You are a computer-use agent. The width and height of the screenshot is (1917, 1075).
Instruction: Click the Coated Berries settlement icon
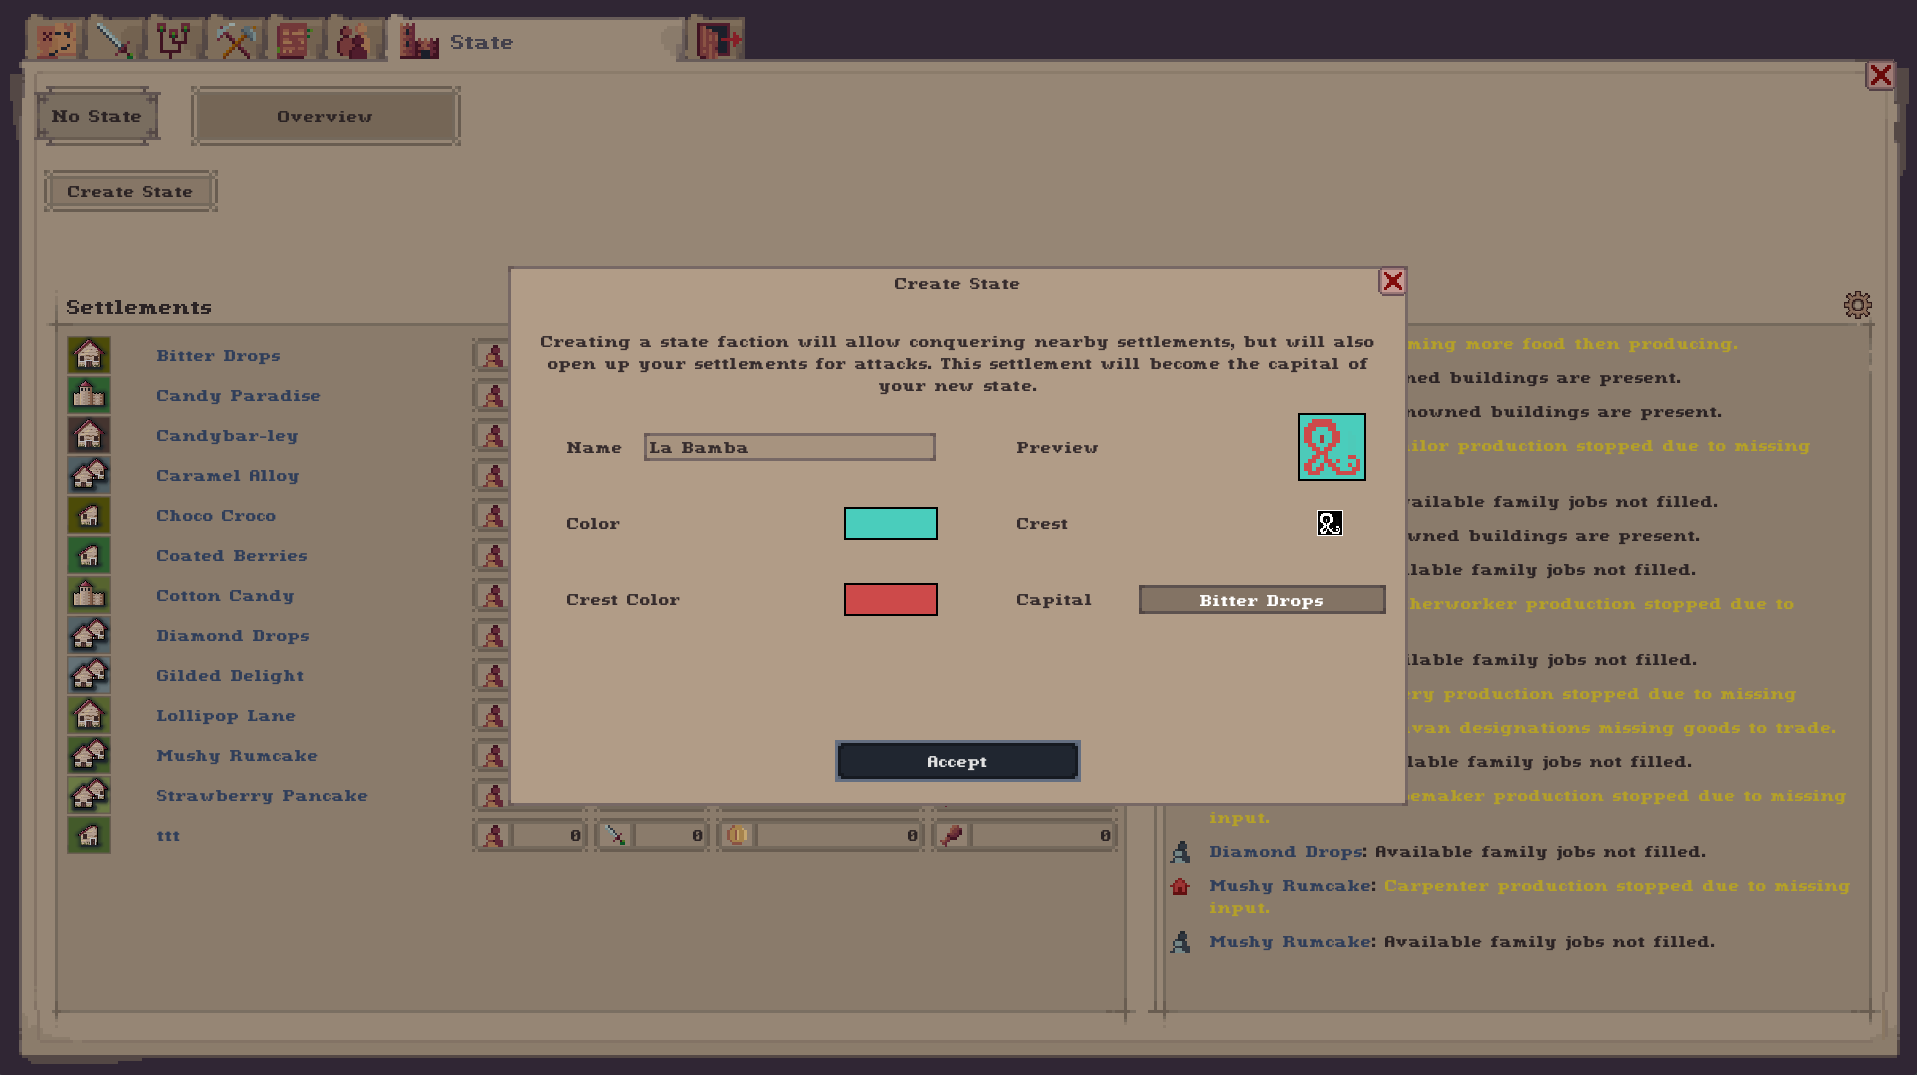(89, 555)
